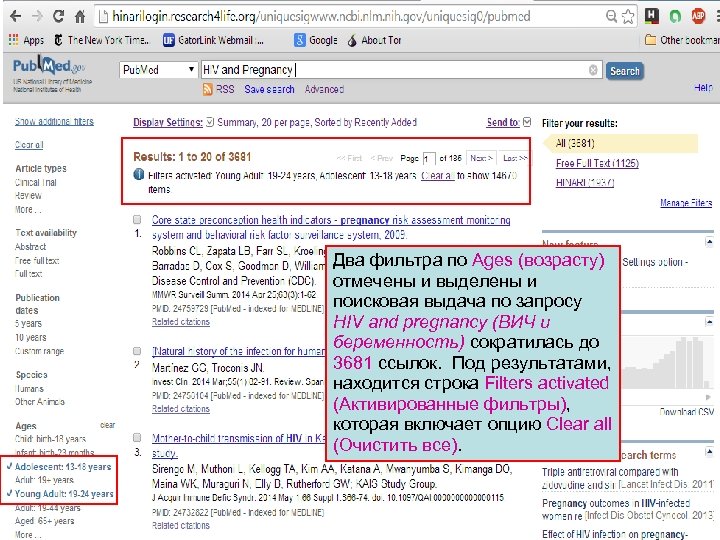
Task: Click the filters info icon
Action: click(x=138, y=174)
